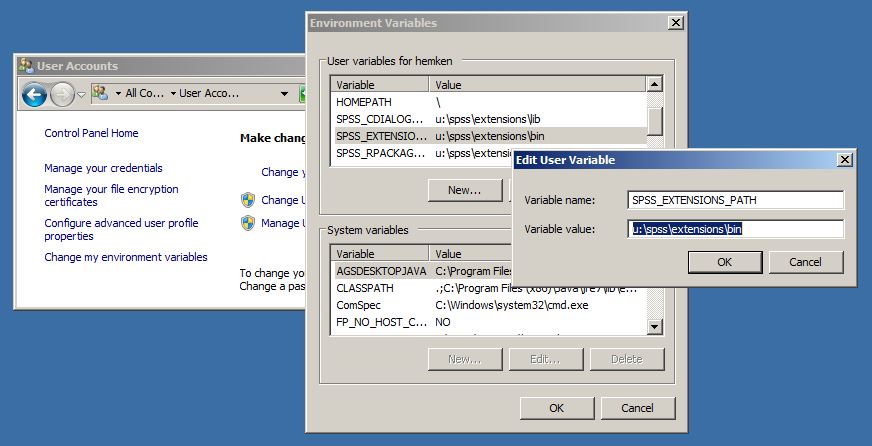Select the SPSS_CDIALOG... user variable row
This screenshot has height=446, width=872.
pos(490,119)
